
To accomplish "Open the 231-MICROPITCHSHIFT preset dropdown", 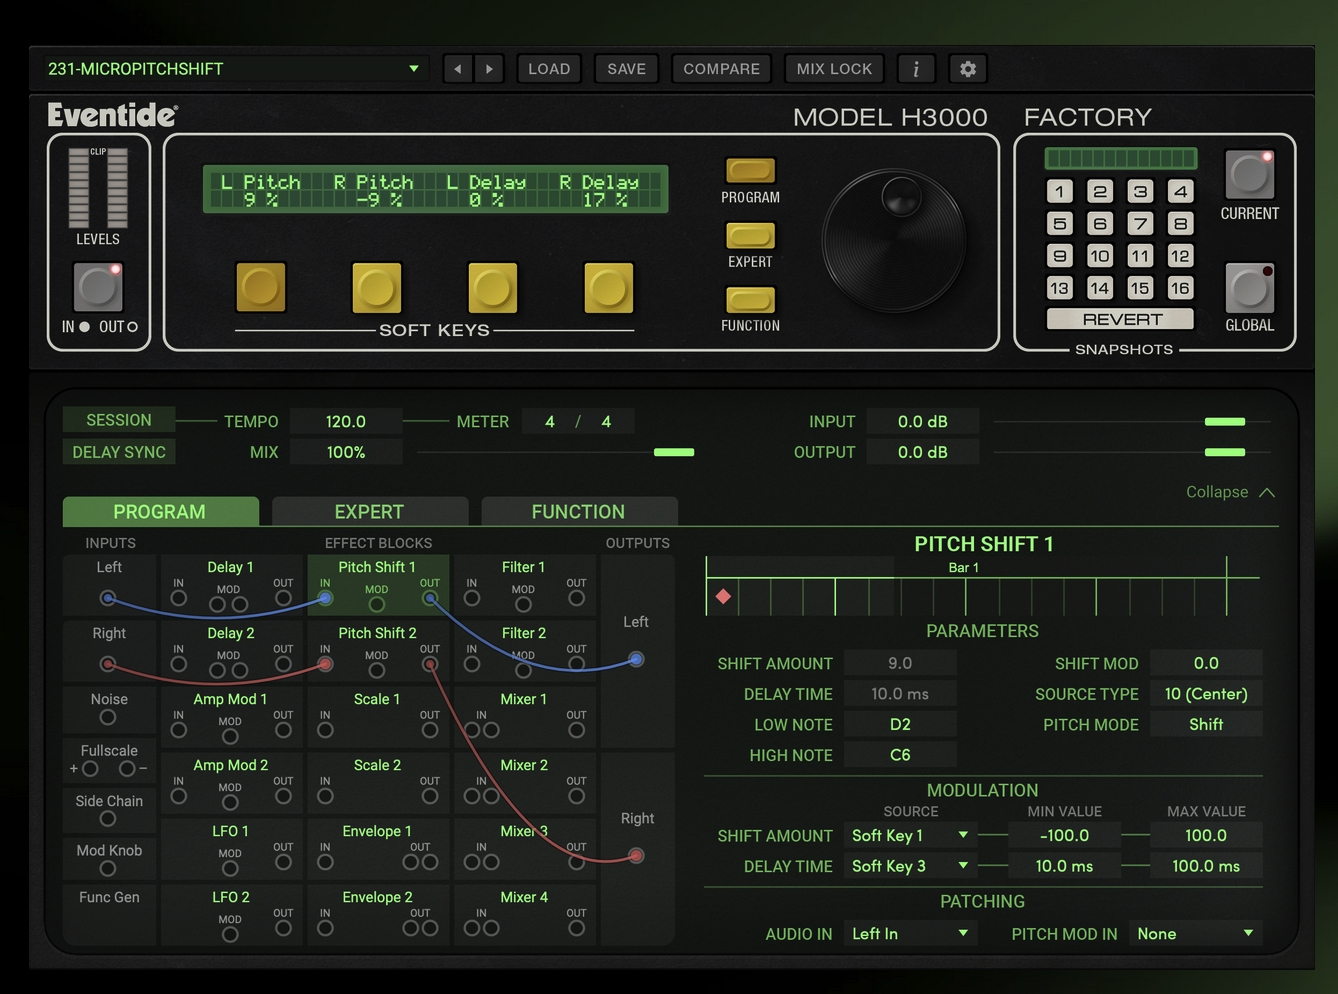I will coord(236,69).
